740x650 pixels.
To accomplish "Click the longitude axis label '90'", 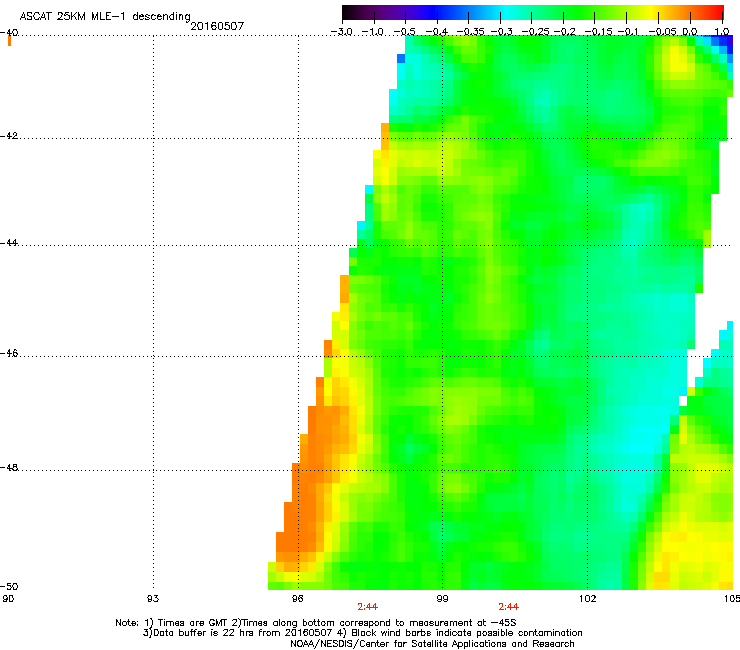I will tap(8, 599).
